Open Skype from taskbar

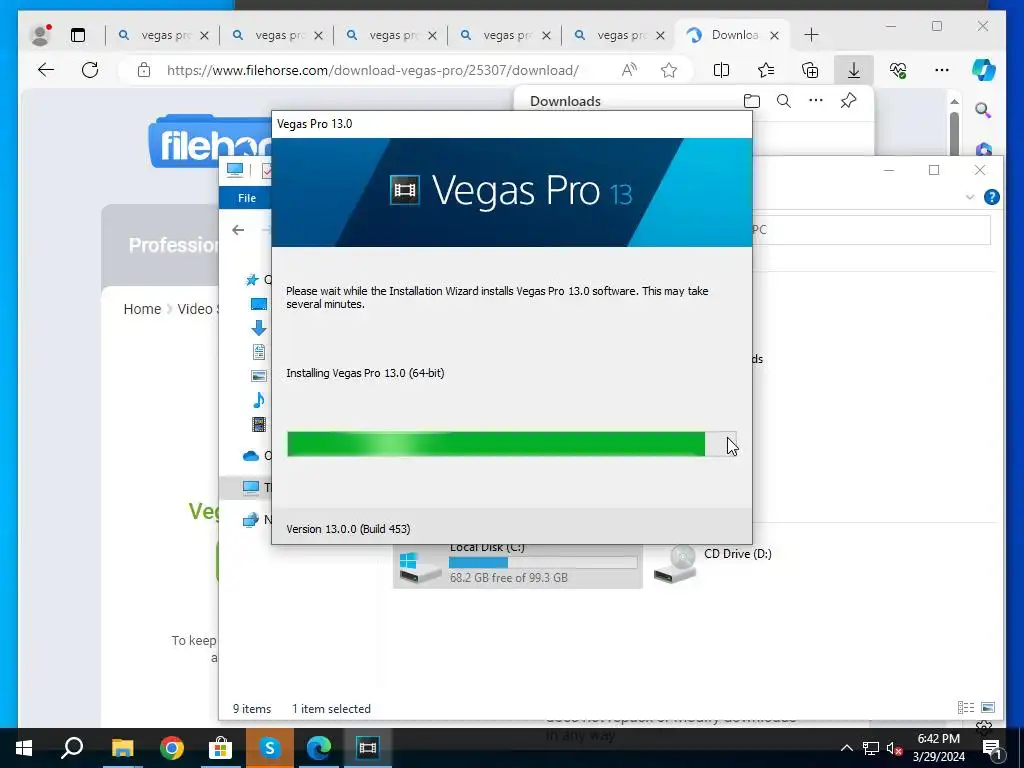(x=270, y=748)
